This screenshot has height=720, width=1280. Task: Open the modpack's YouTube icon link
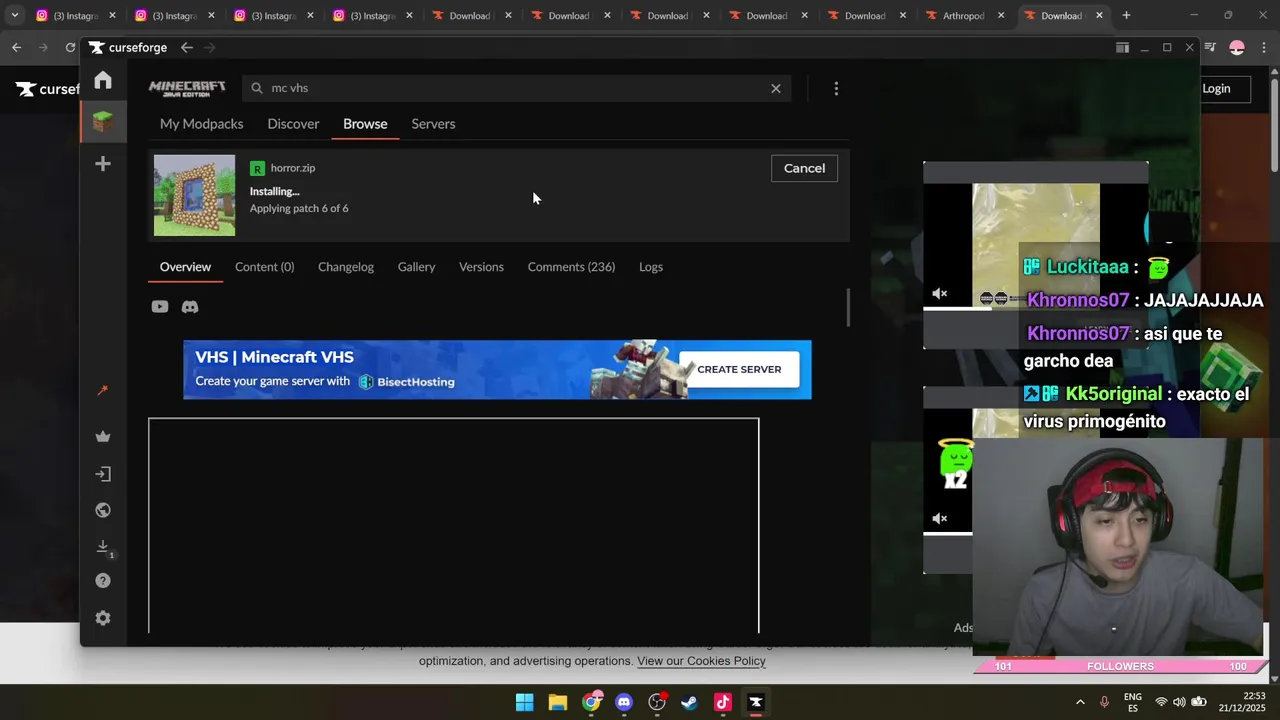(x=160, y=307)
